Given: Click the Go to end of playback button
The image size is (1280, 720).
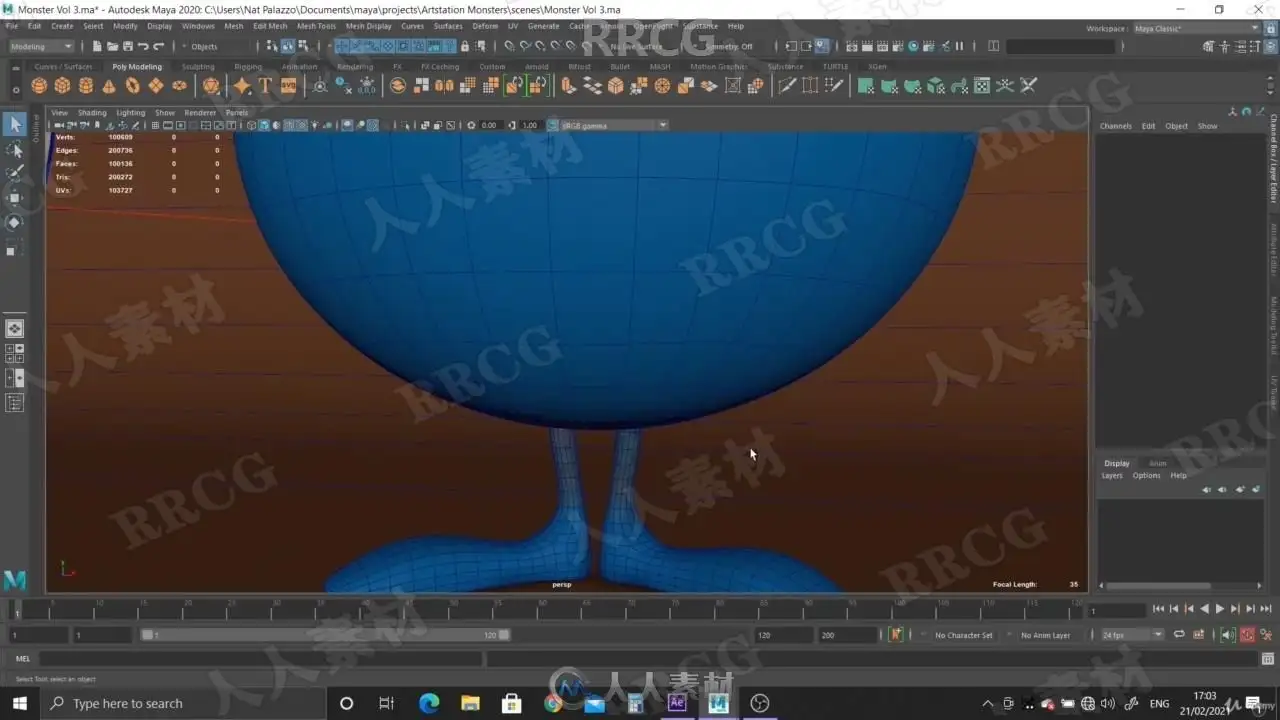Looking at the screenshot, I should coord(1265,609).
